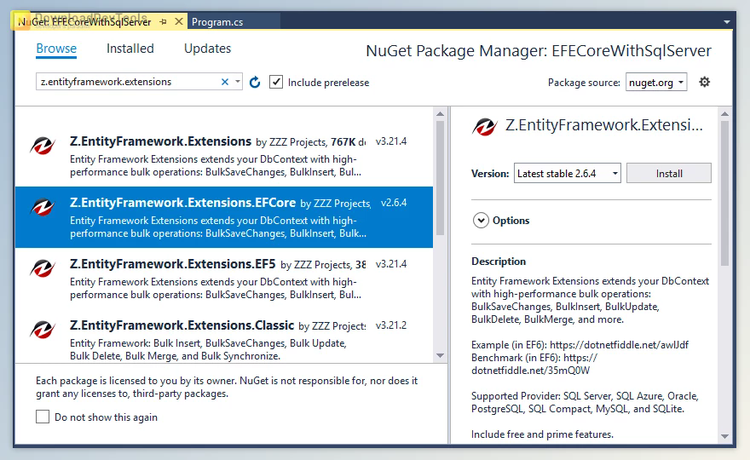750x460 pixels.
Task: Check Do not show this again
Action: pos(43,416)
